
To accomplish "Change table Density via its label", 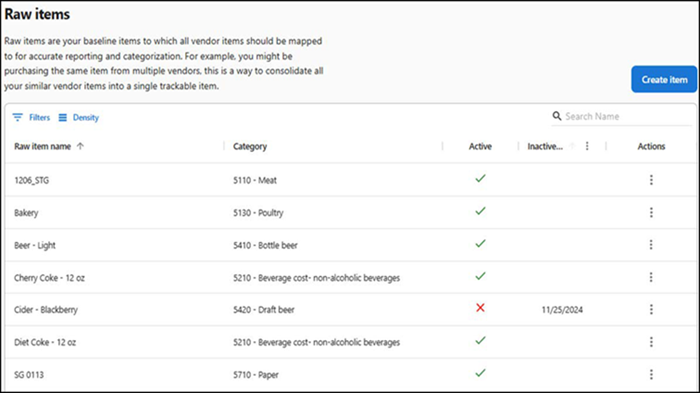I will pyautogui.click(x=86, y=117).
